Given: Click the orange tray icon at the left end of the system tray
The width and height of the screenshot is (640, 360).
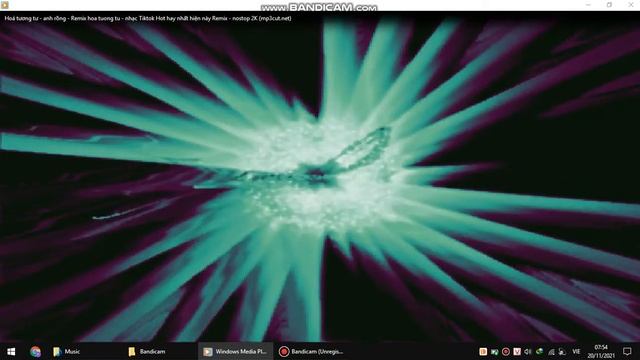Looking at the screenshot, I should 483,351.
